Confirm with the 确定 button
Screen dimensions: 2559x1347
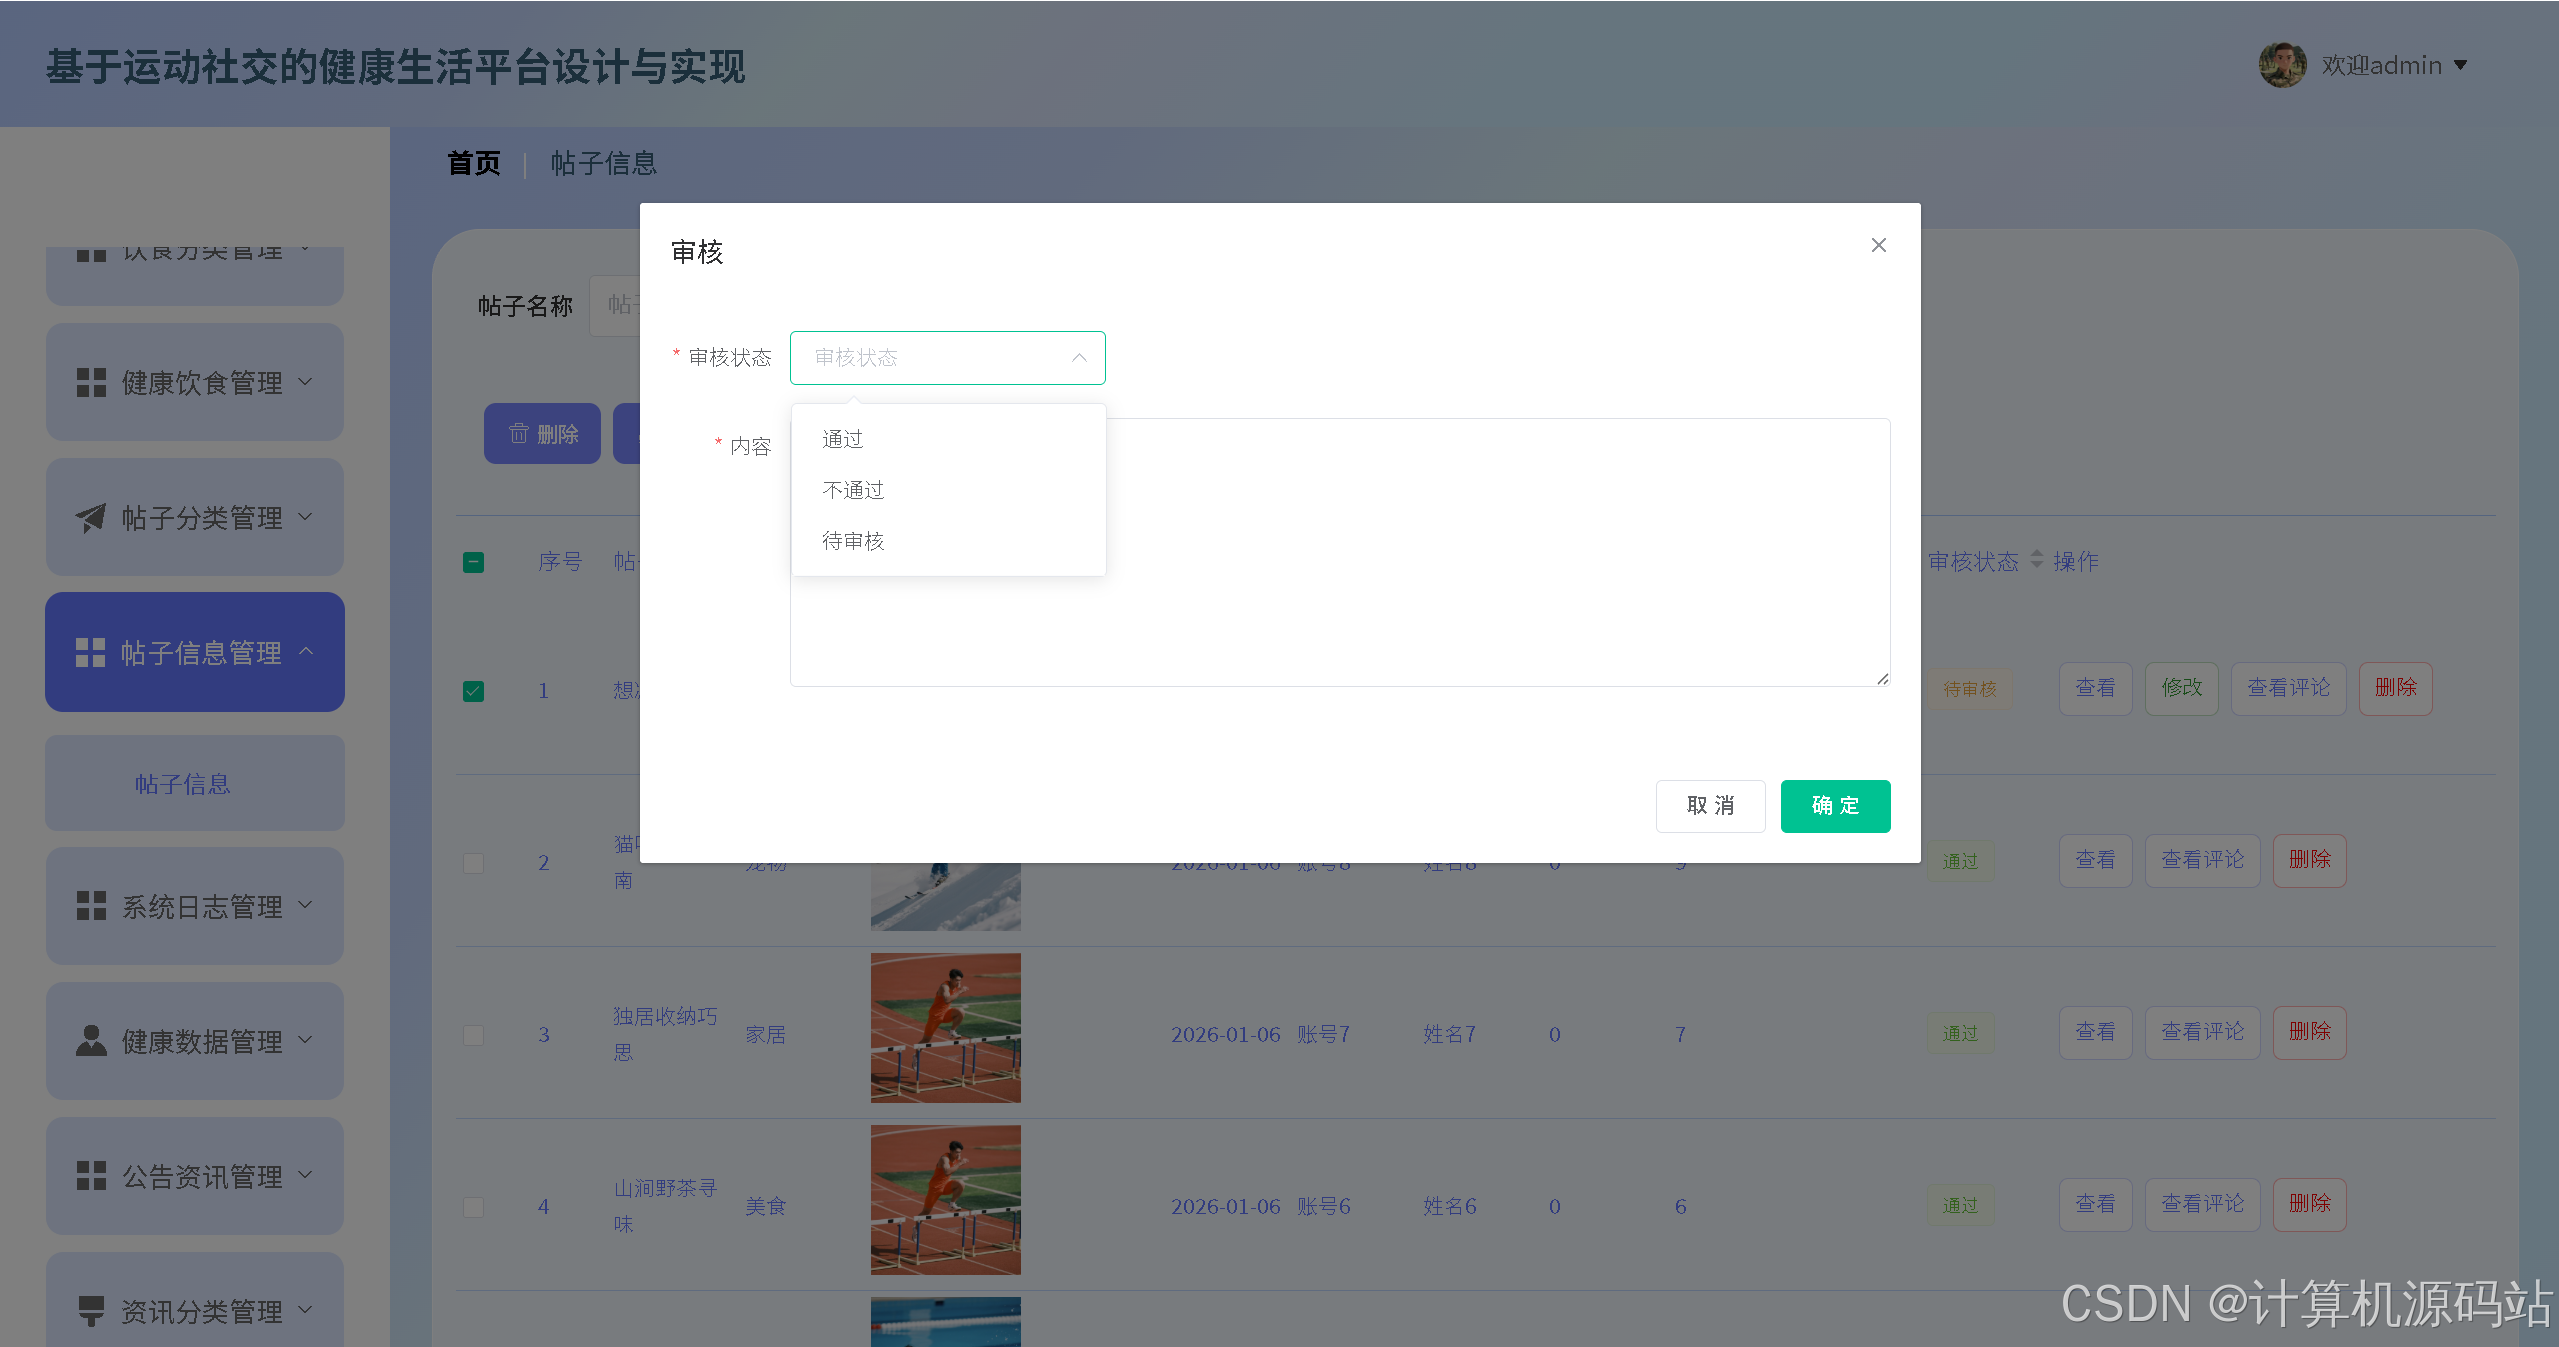1835,806
